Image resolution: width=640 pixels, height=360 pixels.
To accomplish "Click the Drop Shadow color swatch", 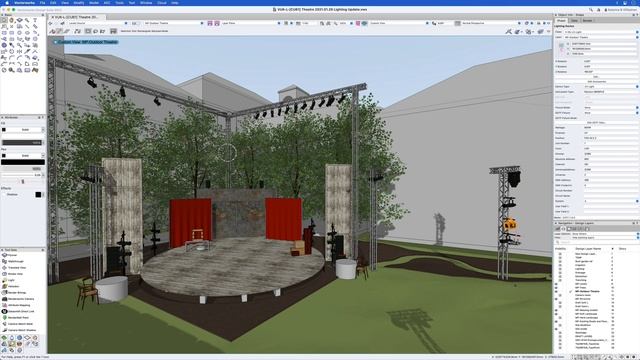I will tap(38, 195).
